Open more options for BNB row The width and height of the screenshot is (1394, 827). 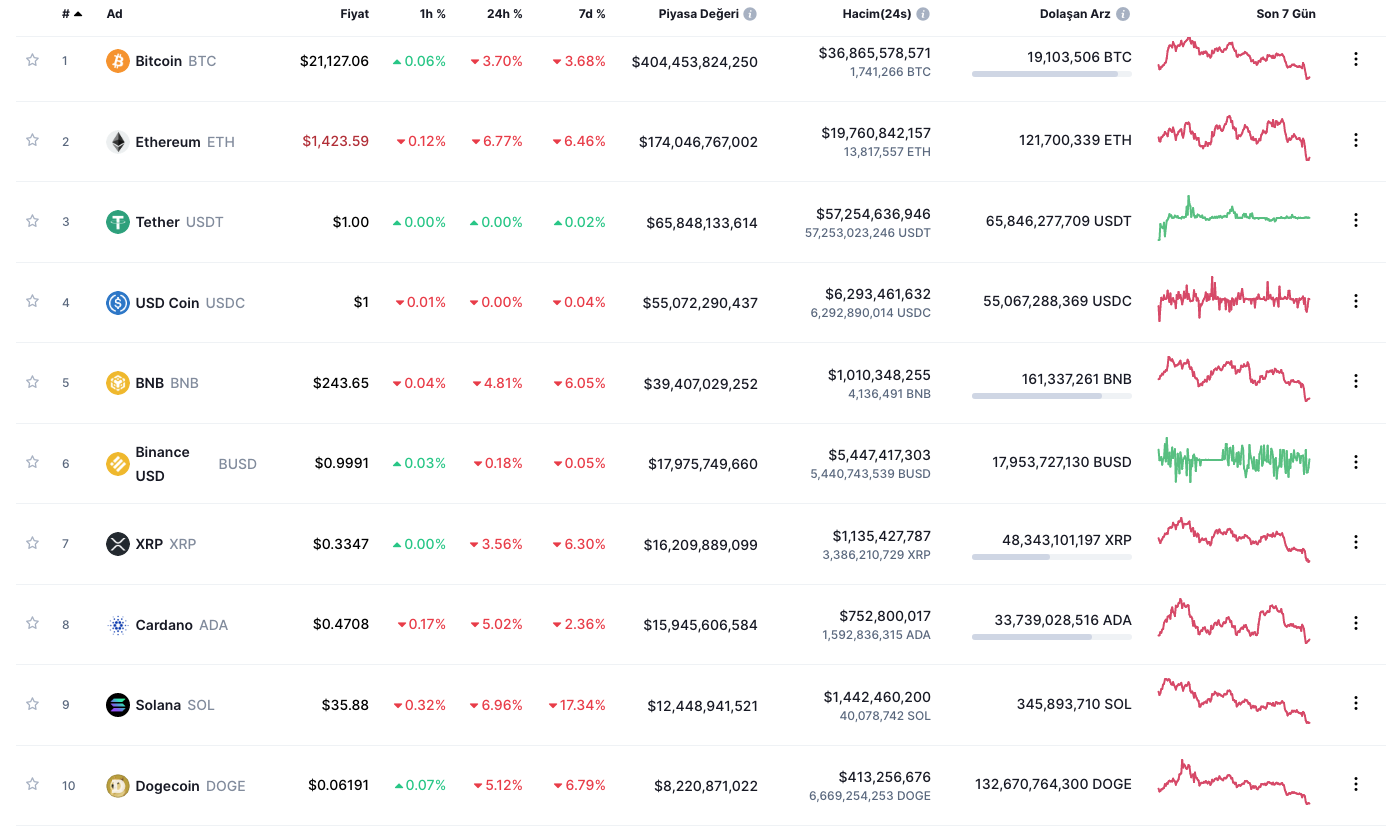[1356, 381]
